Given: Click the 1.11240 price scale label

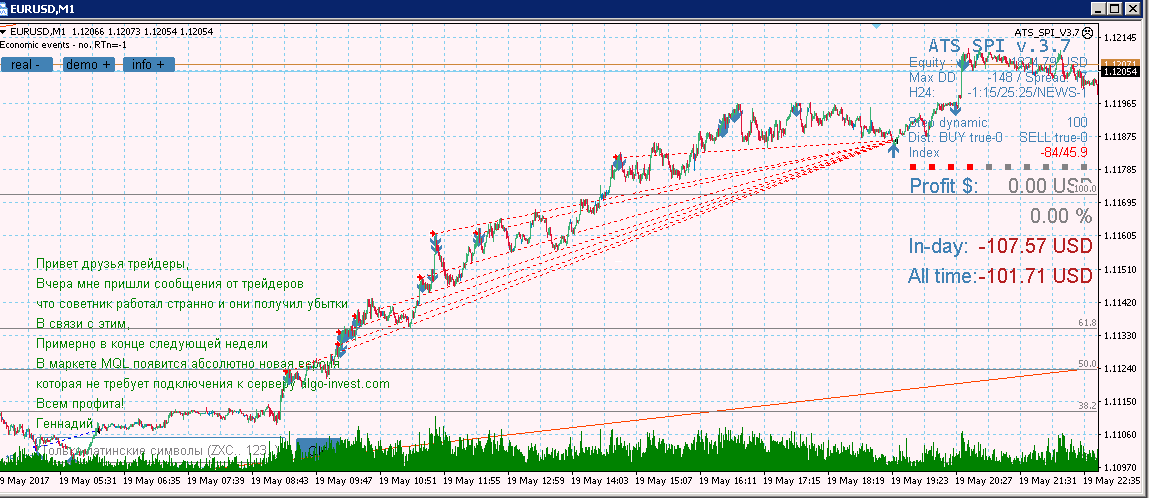Looking at the screenshot, I should [x=1121, y=368].
